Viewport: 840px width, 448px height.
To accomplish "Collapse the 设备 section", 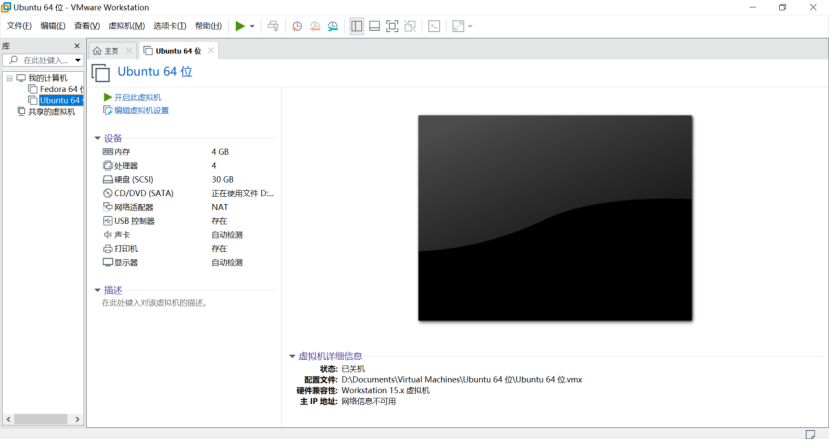I will coord(98,138).
